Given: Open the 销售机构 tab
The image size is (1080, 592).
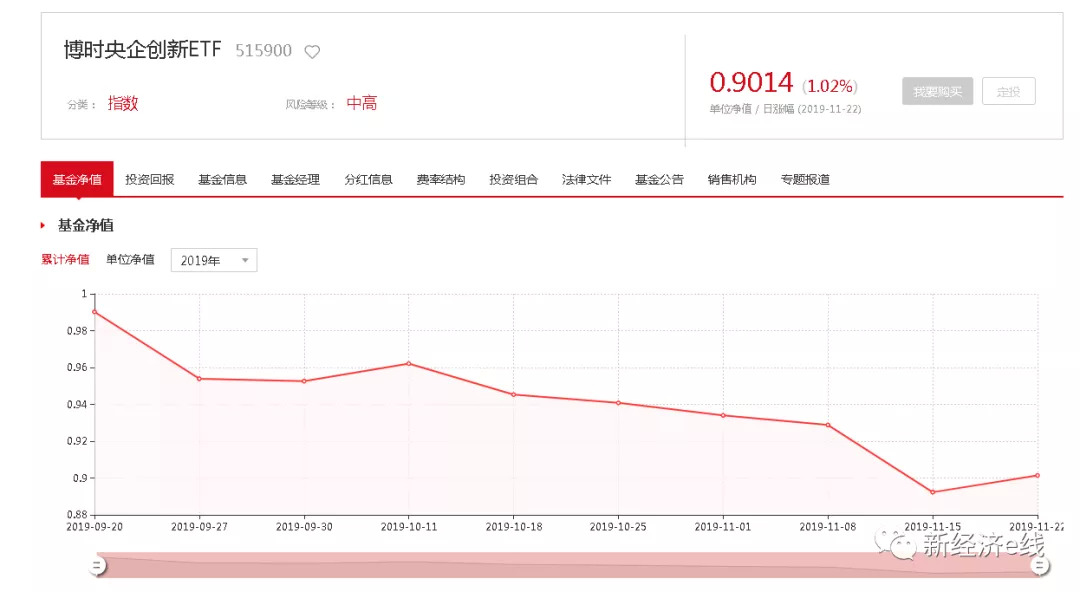Looking at the screenshot, I should [x=732, y=179].
